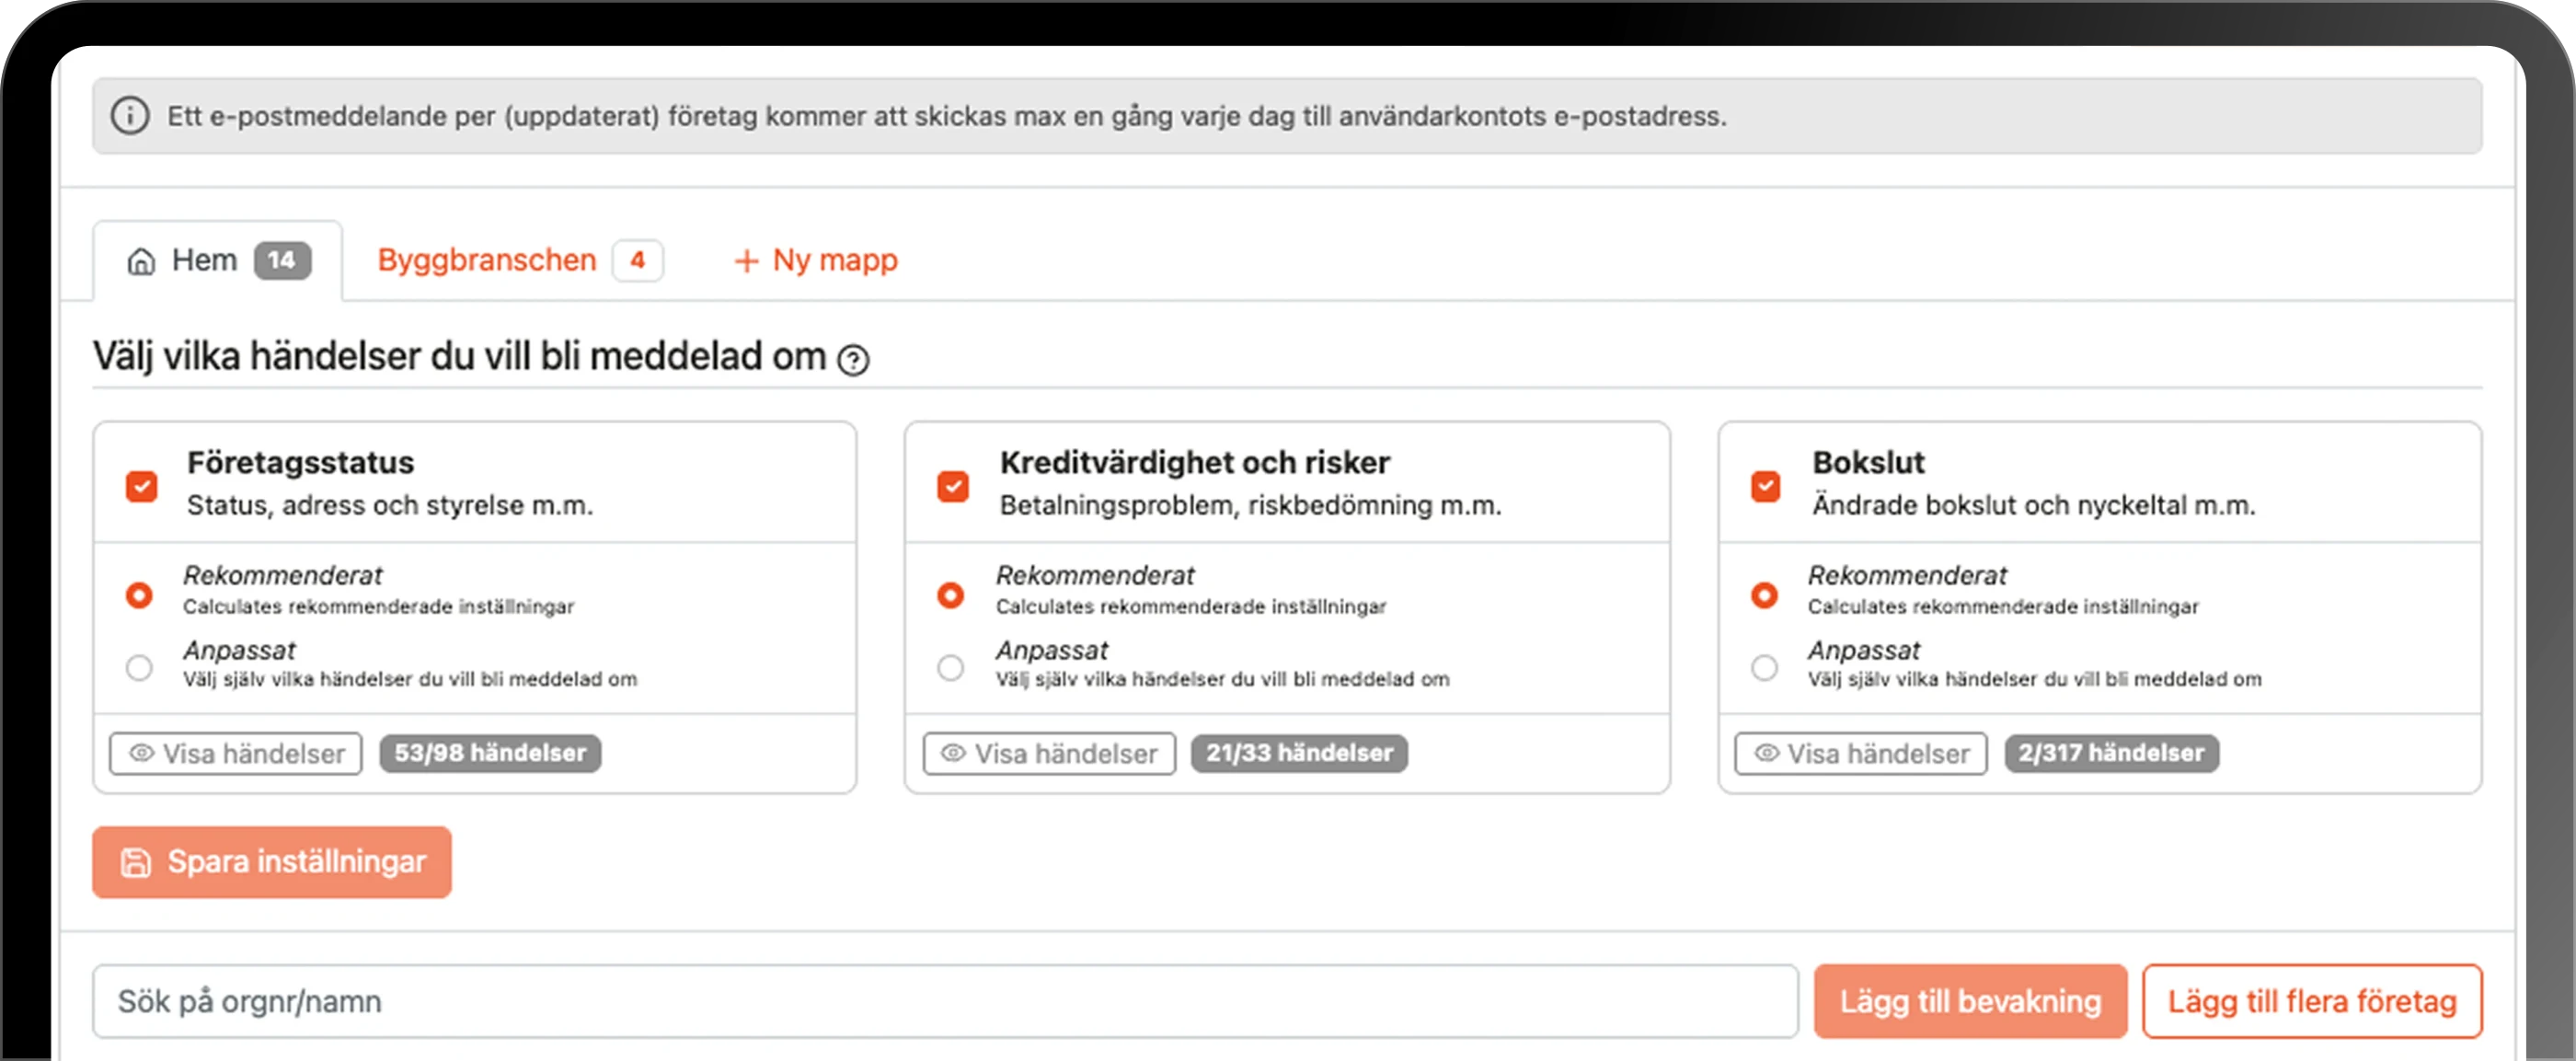Select Anpassat radio under Kreditvärdighet och risker
The width and height of the screenshot is (2576, 1061).
pos(951,667)
